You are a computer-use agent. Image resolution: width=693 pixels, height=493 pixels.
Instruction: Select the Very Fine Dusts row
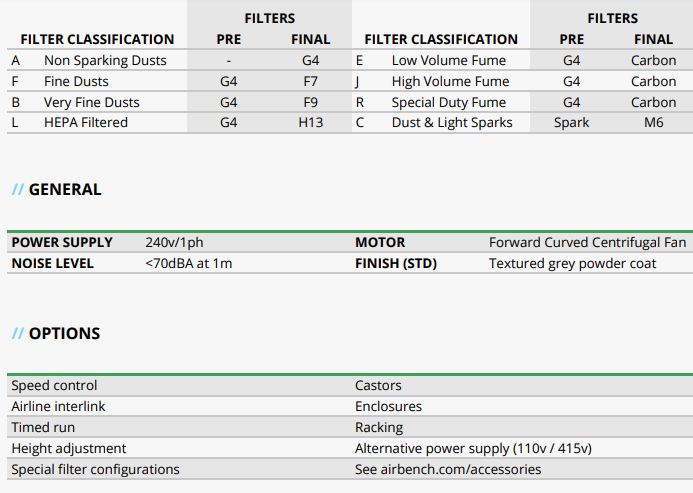coord(91,102)
